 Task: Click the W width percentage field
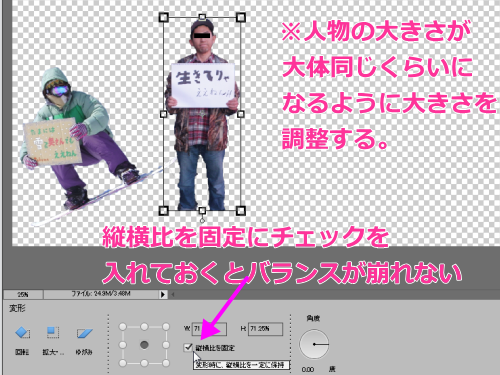(209, 329)
